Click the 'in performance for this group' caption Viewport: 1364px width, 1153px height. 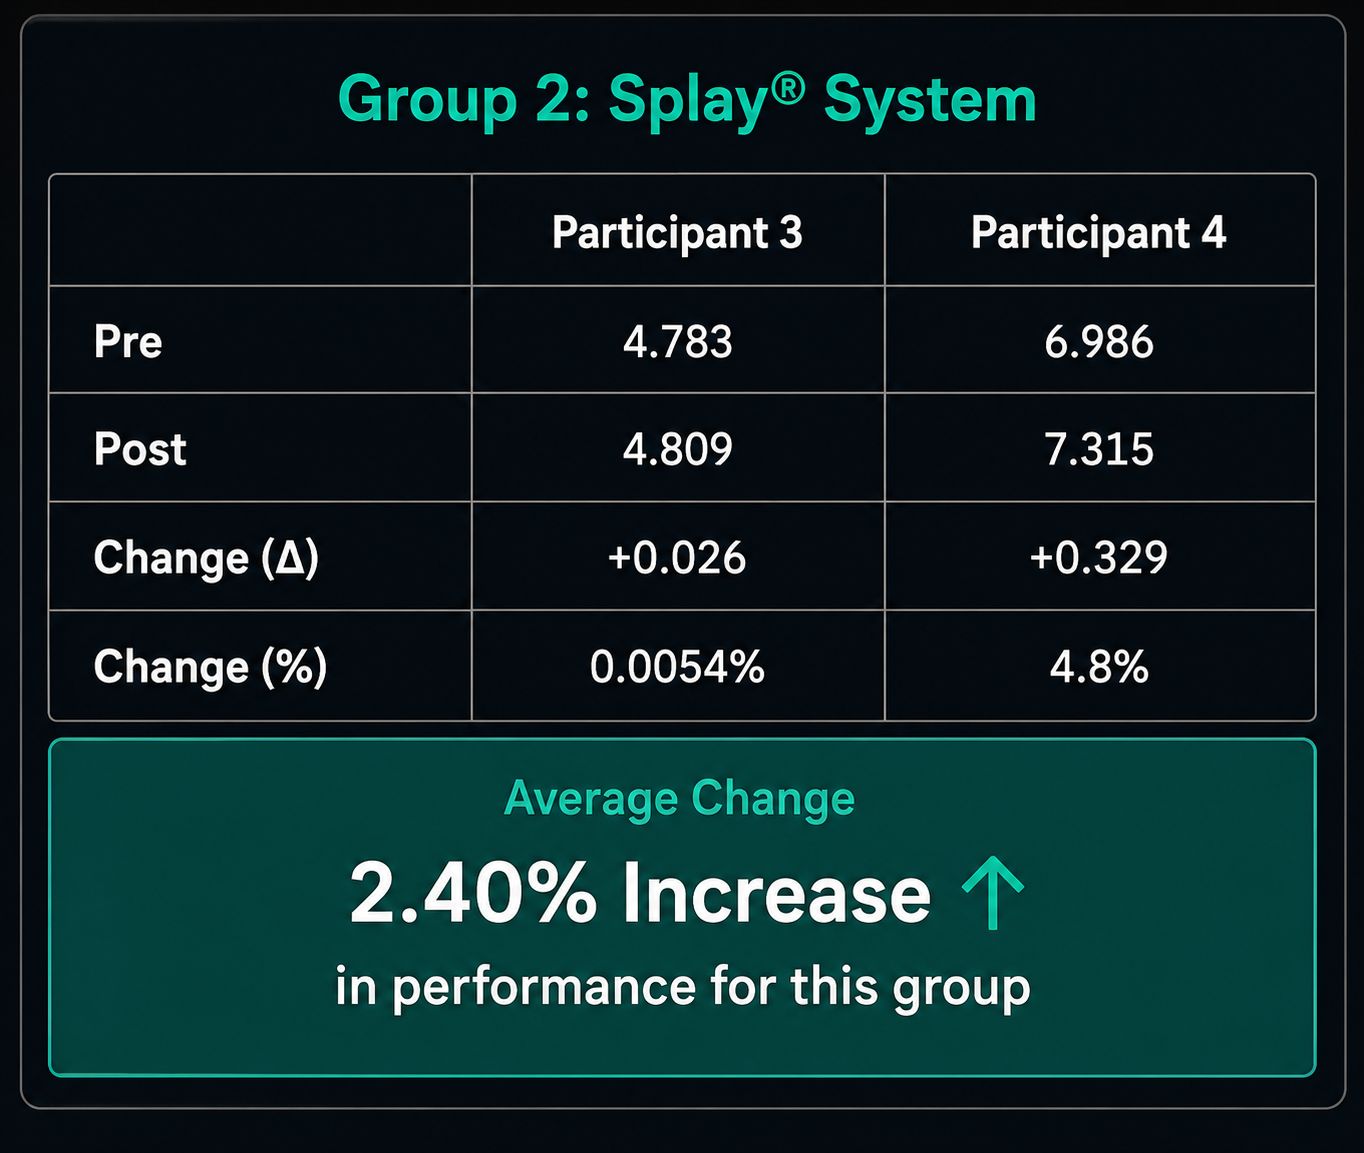point(683,987)
